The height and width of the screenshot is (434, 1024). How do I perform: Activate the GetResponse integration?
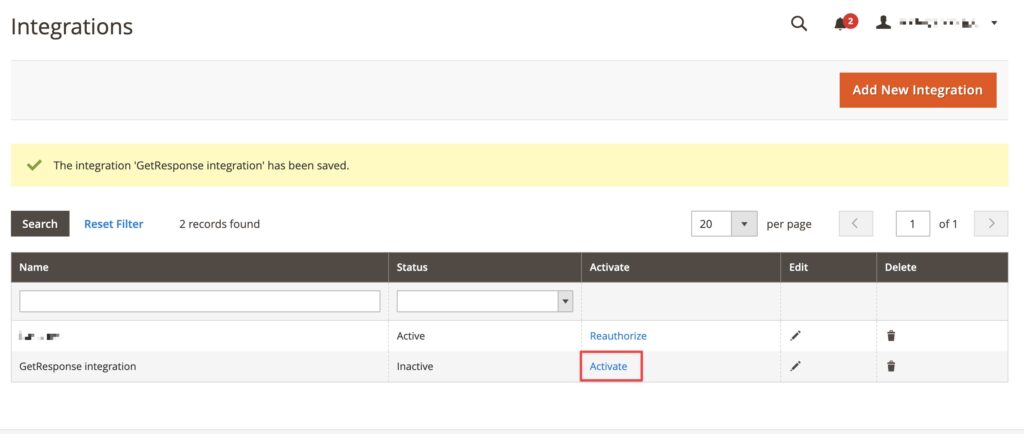tap(608, 366)
